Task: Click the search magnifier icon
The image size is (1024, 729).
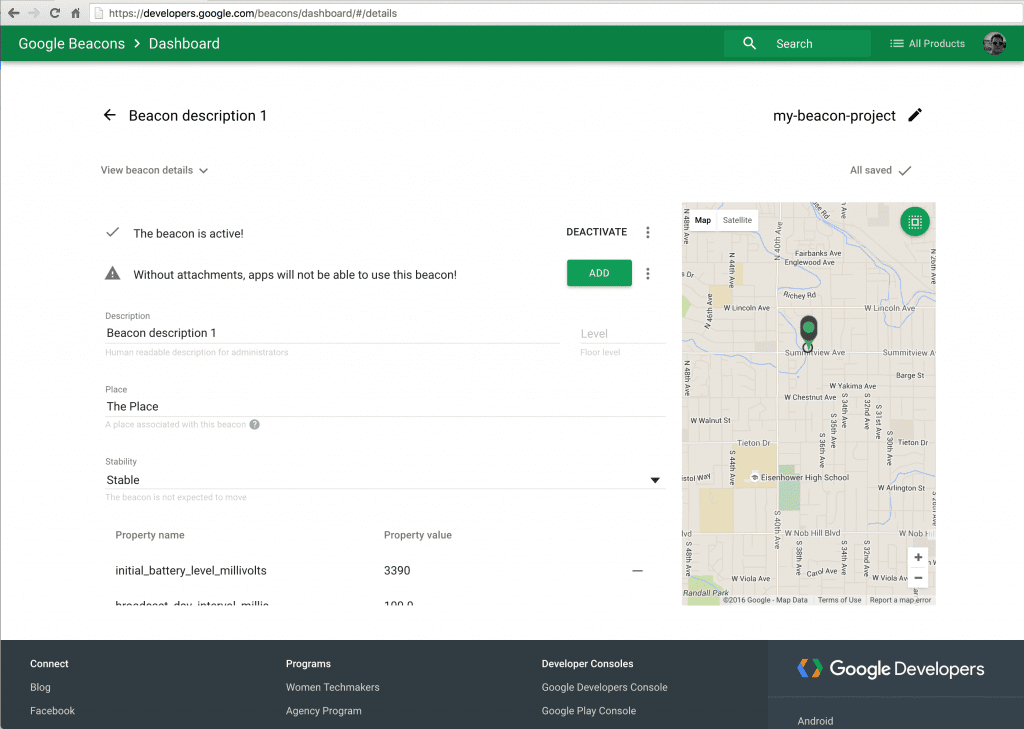Action: 749,43
